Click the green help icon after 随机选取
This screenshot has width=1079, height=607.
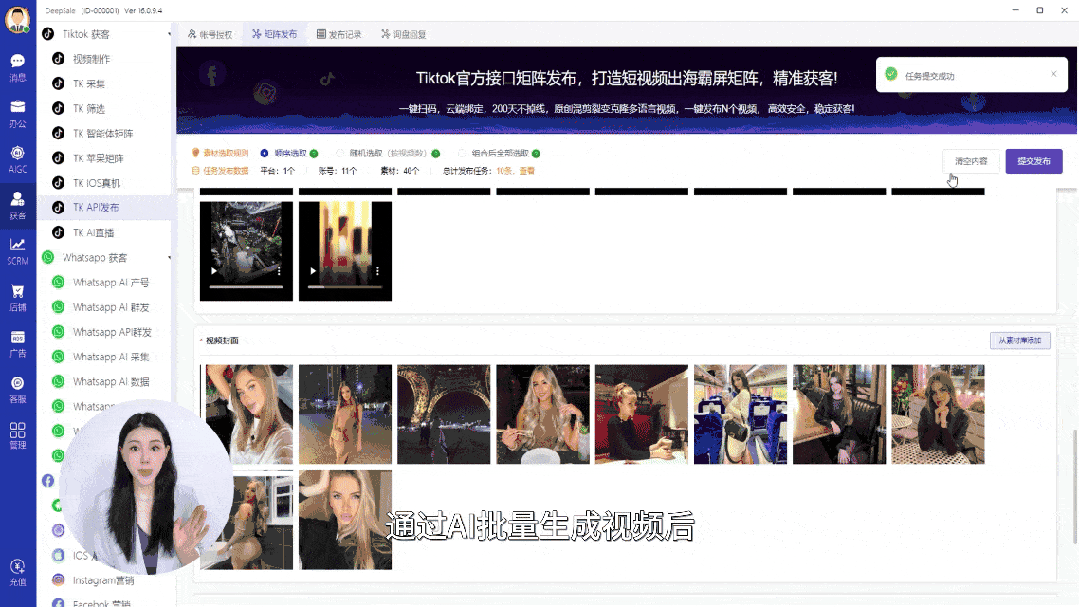[436, 153]
